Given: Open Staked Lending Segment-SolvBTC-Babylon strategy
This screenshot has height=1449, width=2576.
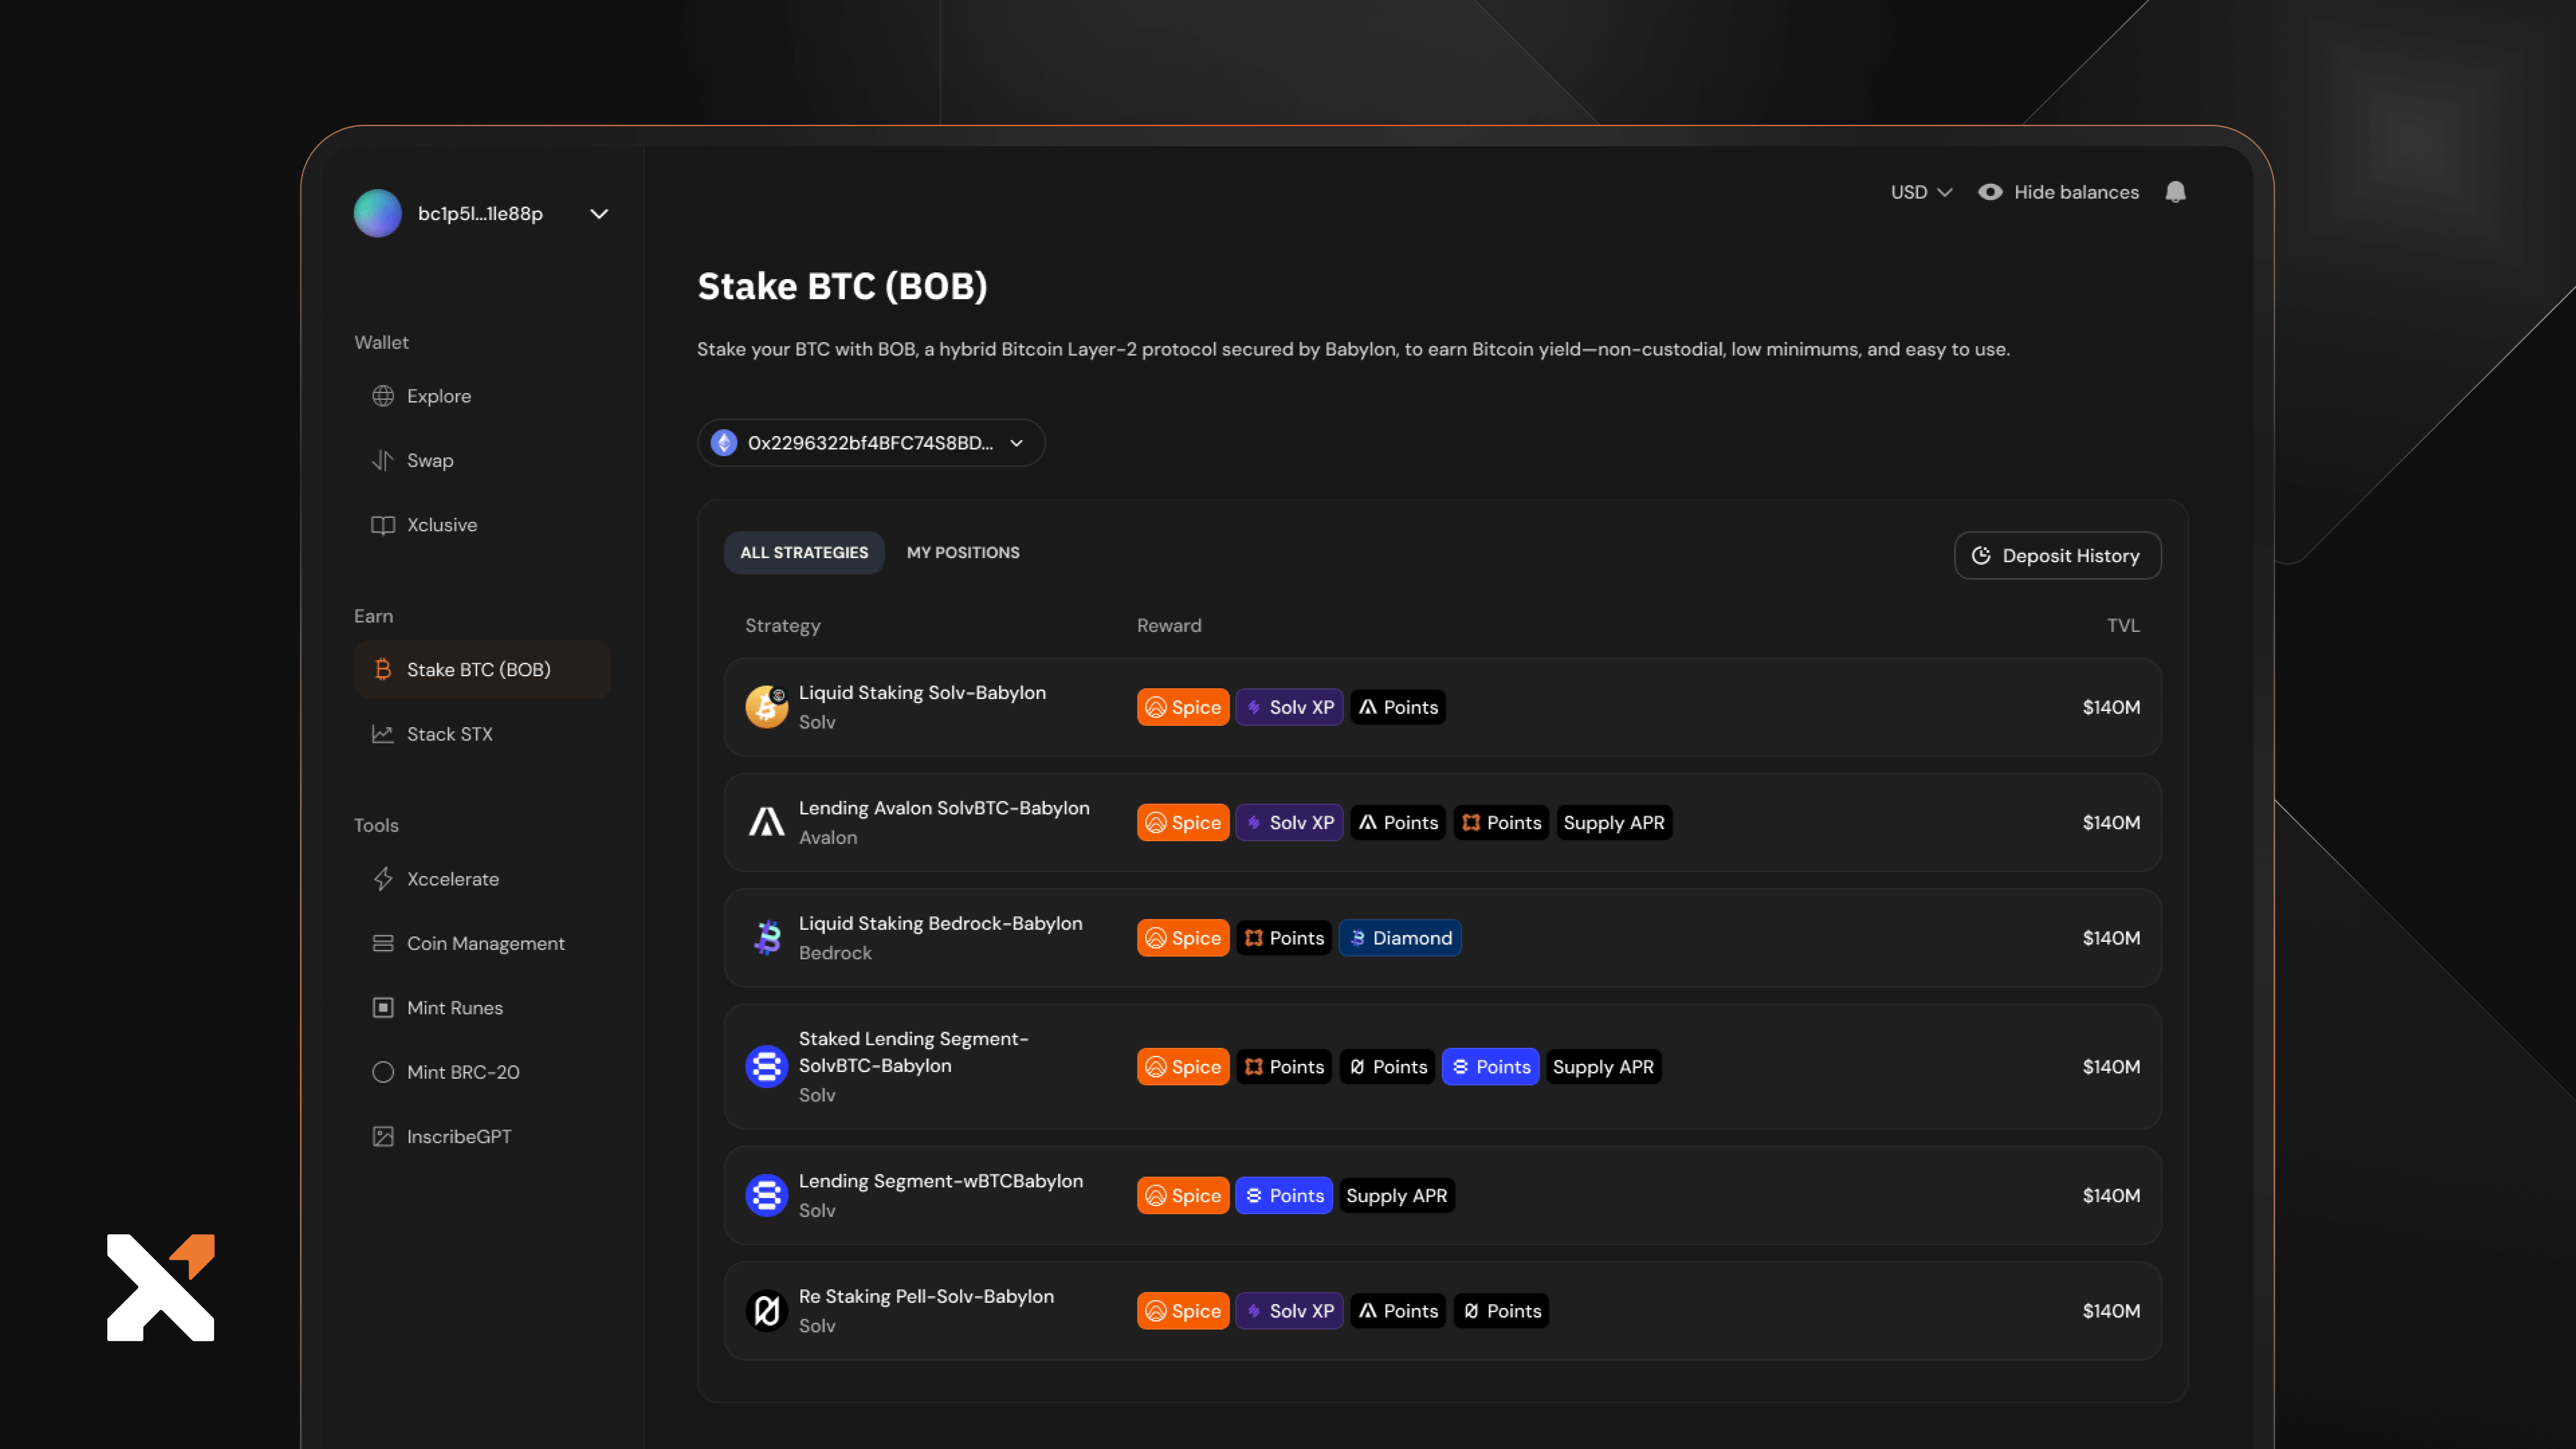Looking at the screenshot, I should pyautogui.click(x=1442, y=1067).
